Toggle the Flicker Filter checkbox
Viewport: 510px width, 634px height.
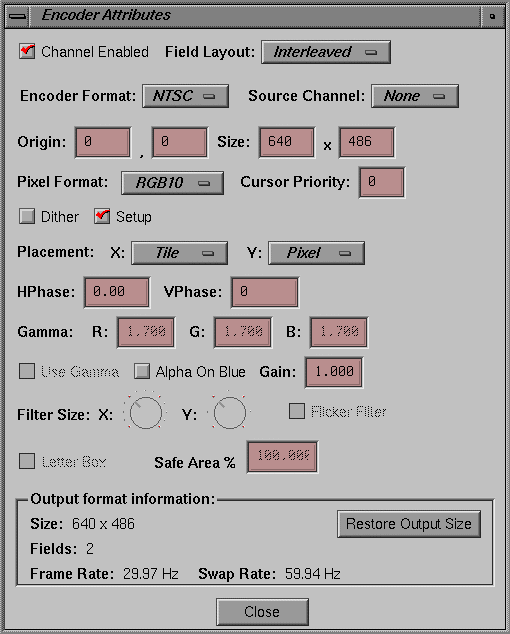[297, 411]
